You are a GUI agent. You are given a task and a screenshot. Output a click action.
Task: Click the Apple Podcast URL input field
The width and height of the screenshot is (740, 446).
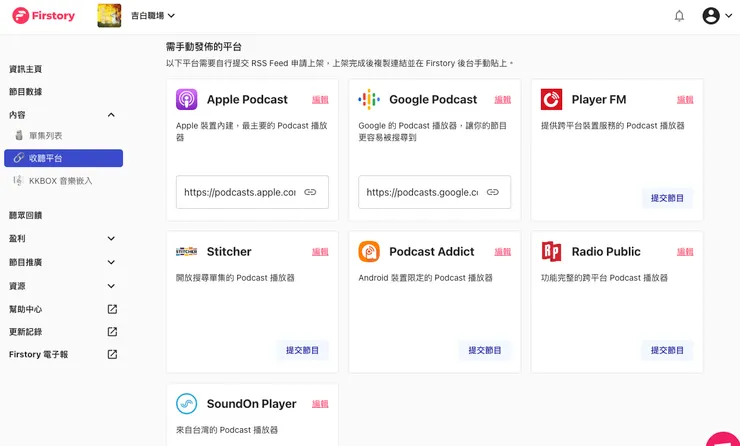pyautogui.click(x=252, y=192)
